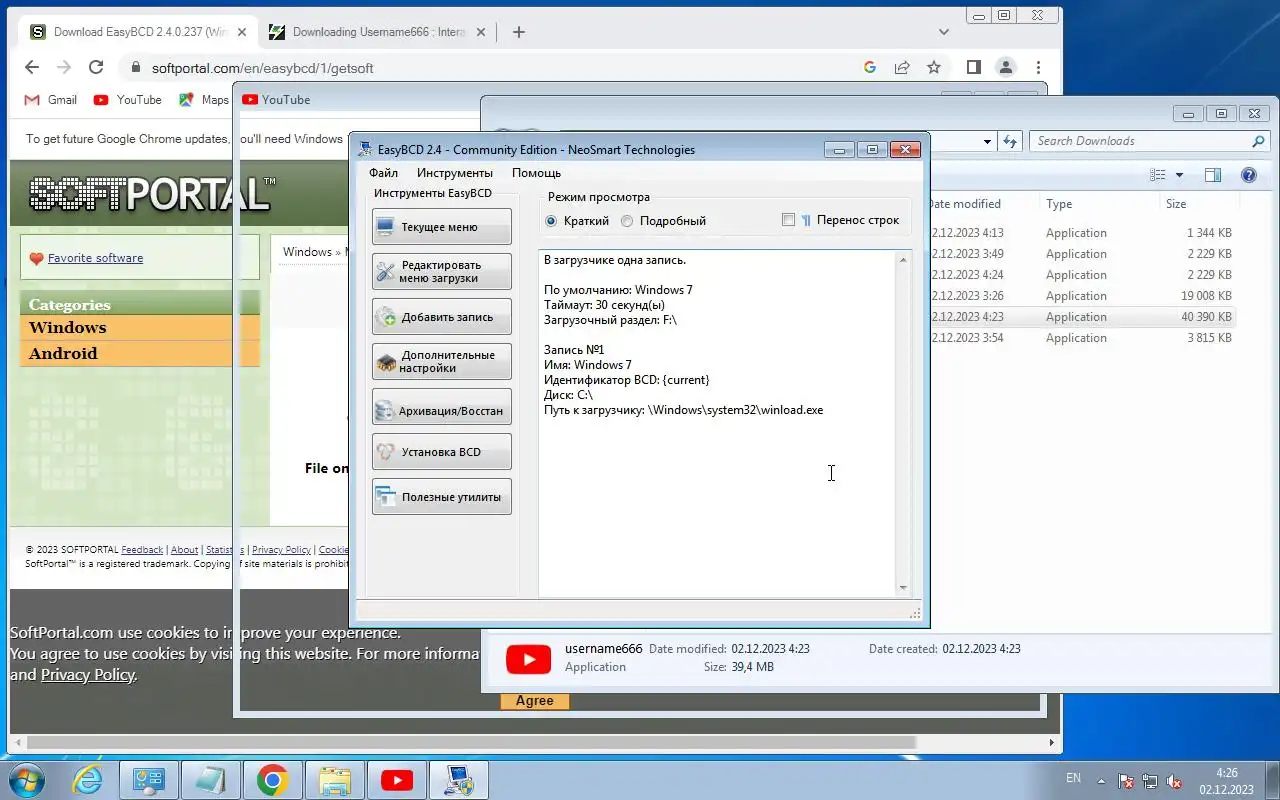1280x800 pixels.
Task: Click the Favorite software link
Action: pyautogui.click(x=95, y=258)
